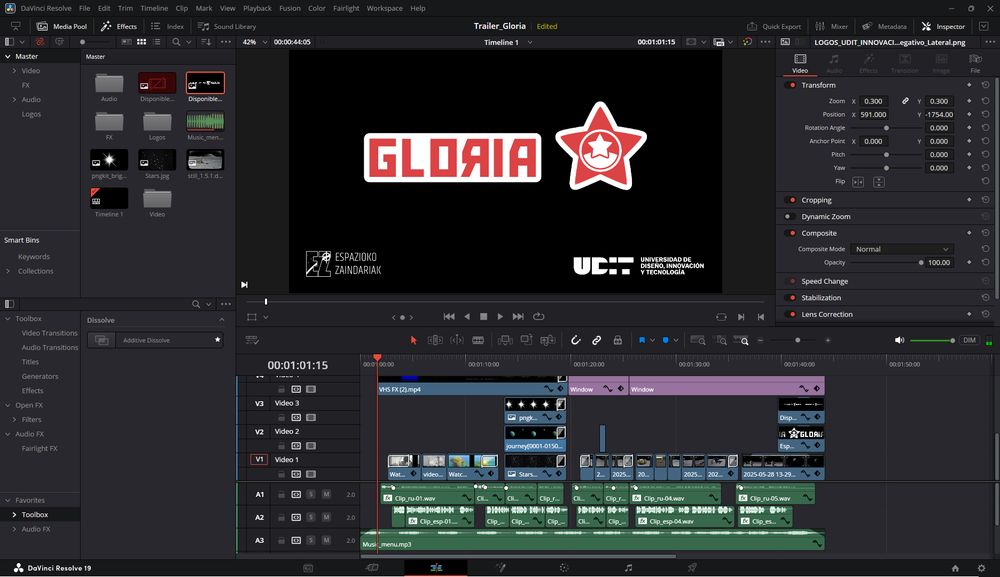
Task: Enable the Dynamic Zoom section
Action: tap(788, 217)
